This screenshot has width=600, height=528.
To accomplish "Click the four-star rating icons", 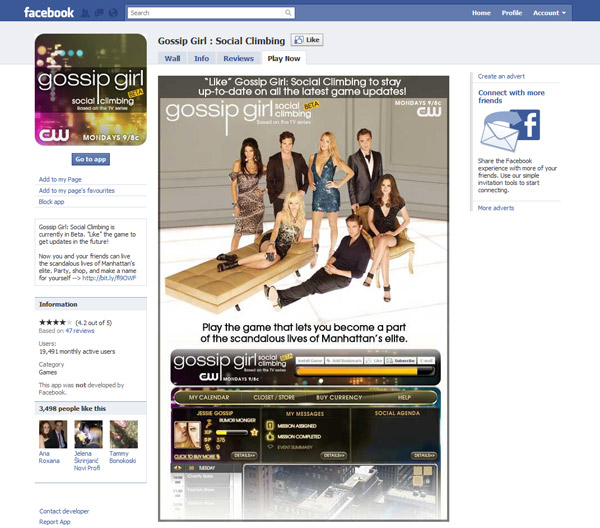I will pos(55,323).
